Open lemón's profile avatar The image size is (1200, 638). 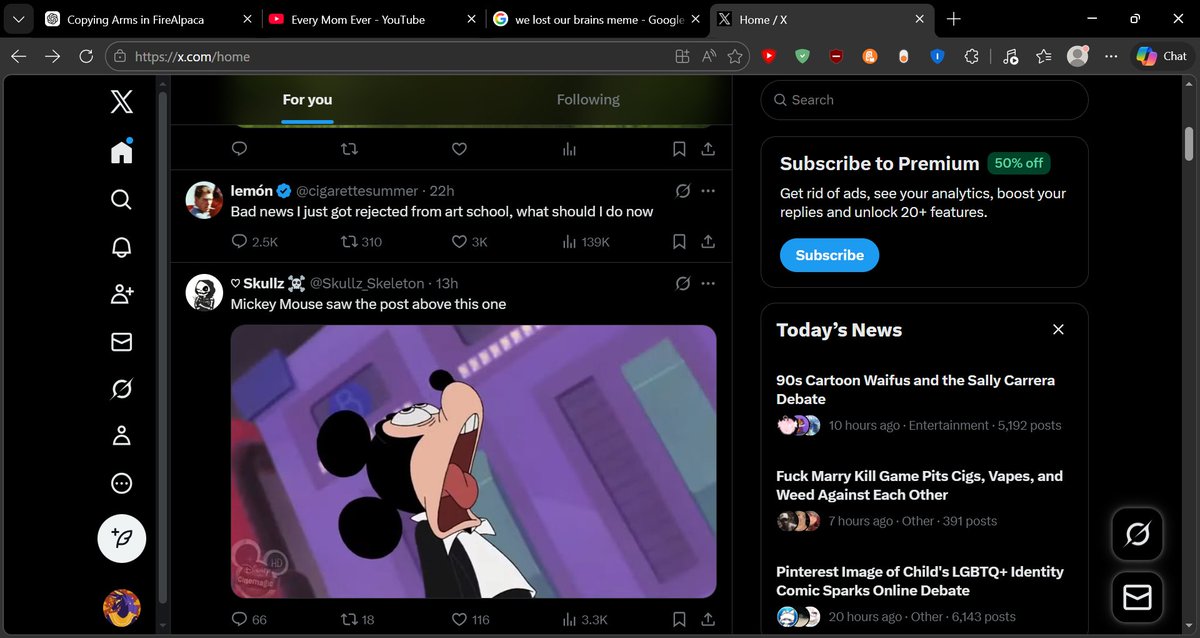pos(204,200)
